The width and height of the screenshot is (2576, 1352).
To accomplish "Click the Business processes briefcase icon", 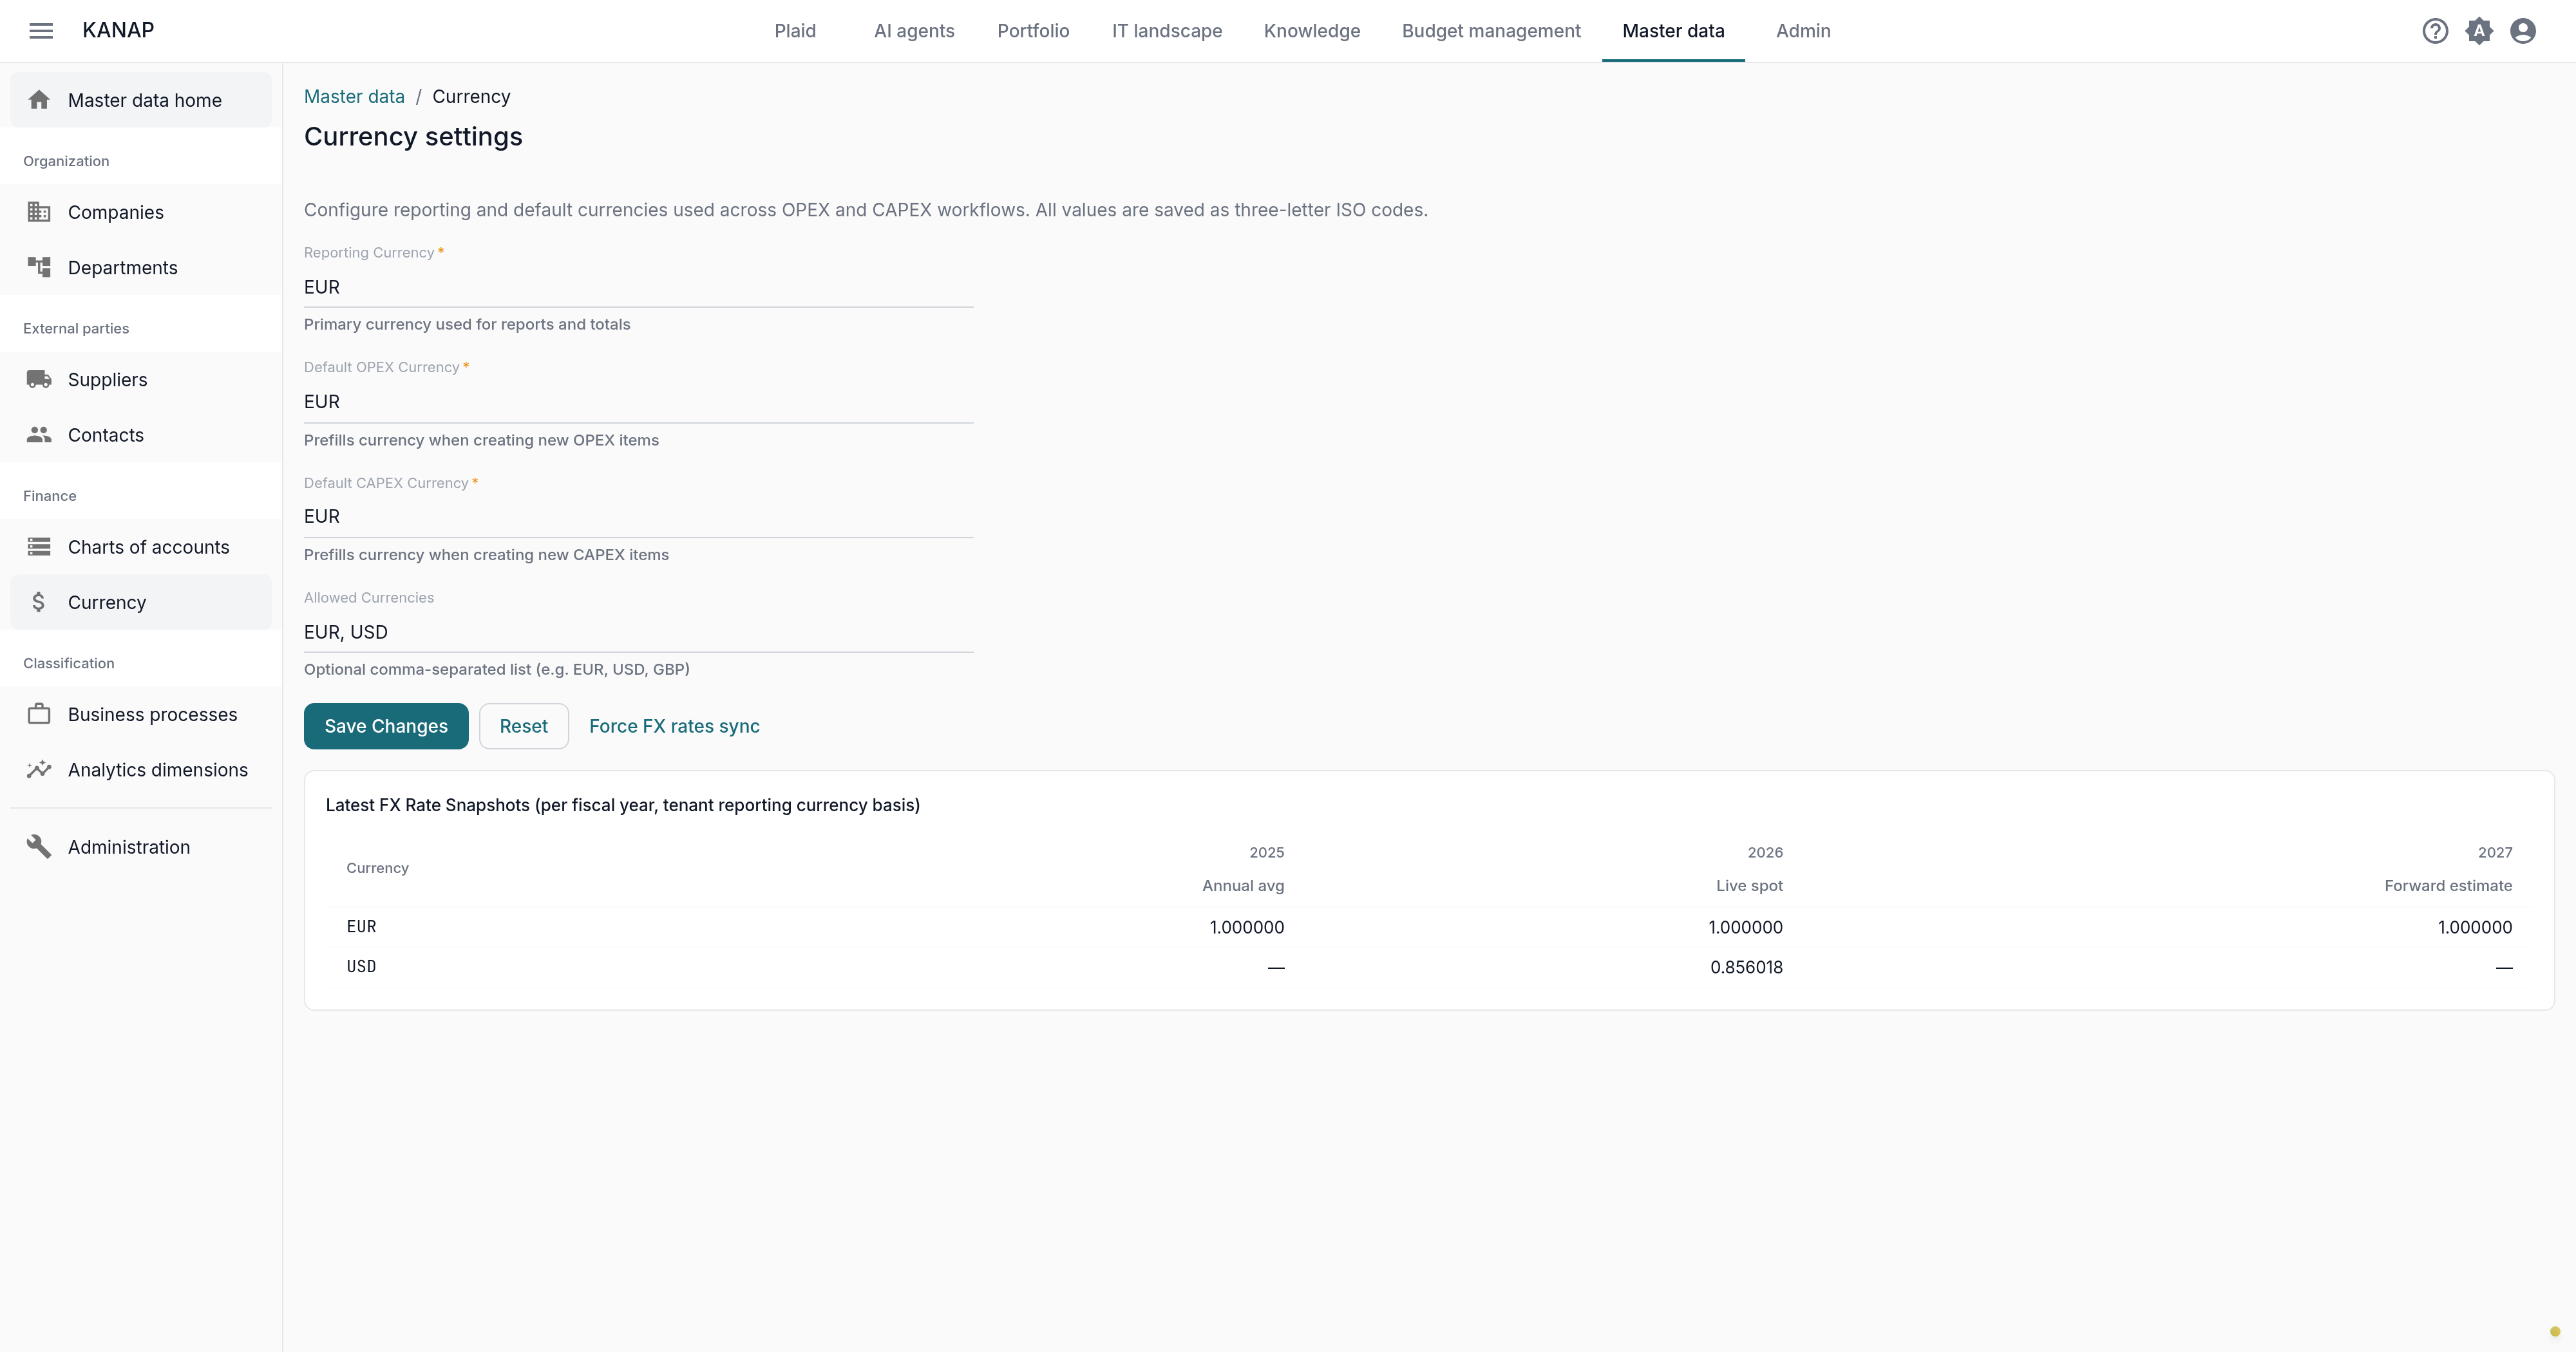I will click(x=39, y=714).
